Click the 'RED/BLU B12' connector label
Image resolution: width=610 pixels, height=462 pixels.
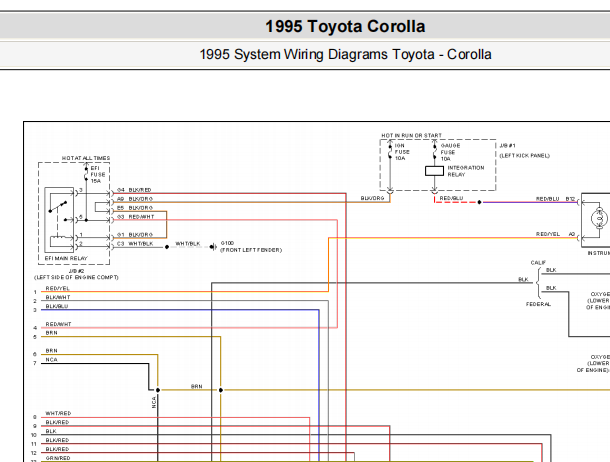pos(556,199)
